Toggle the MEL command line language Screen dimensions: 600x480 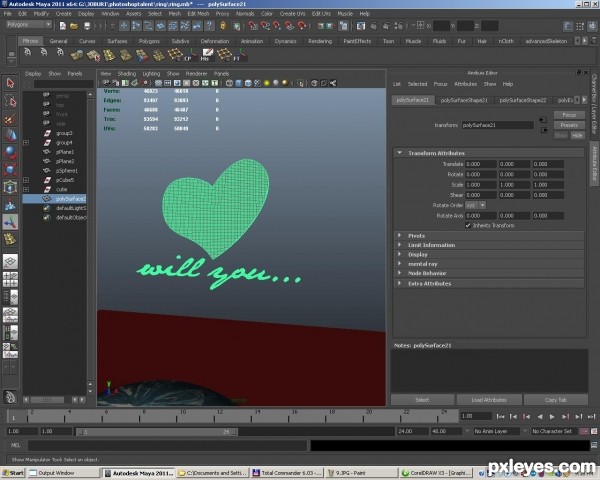pos(15,445)
